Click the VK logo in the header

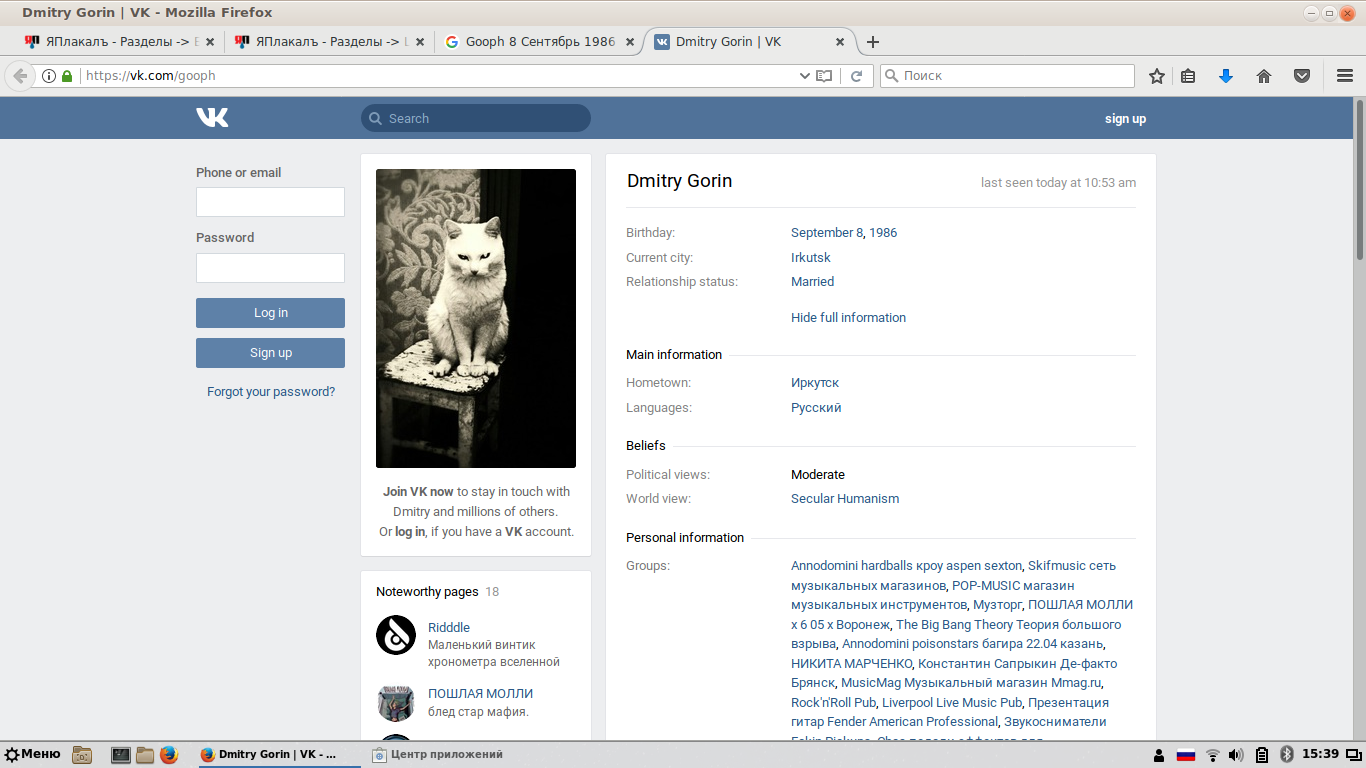pos(212,118)
